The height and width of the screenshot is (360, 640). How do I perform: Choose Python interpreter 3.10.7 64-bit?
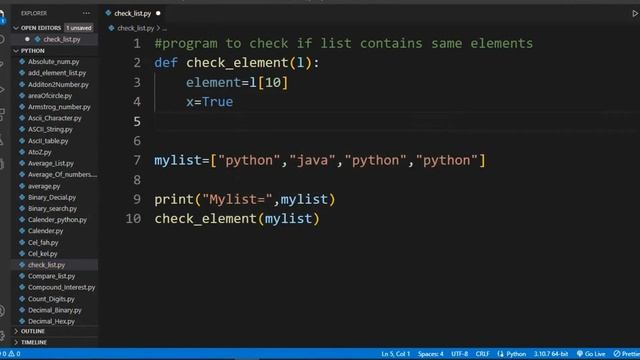[551, 353]
